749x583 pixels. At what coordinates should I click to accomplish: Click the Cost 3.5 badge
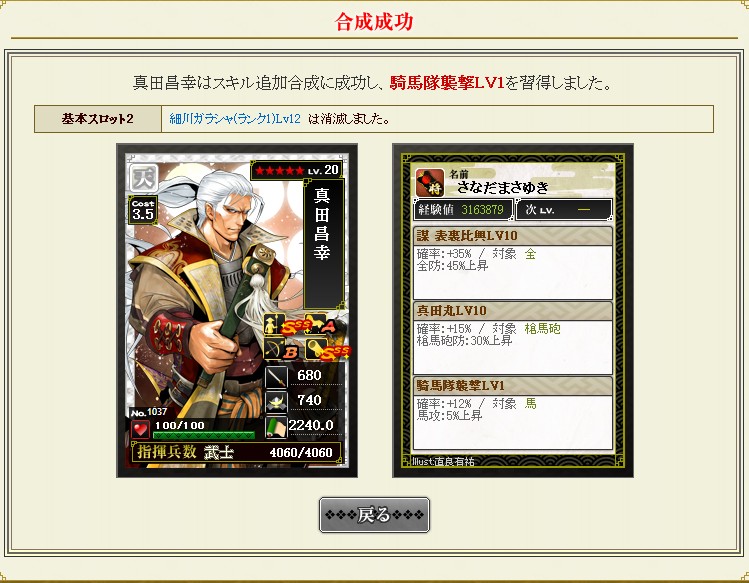[x=143, y=210]
